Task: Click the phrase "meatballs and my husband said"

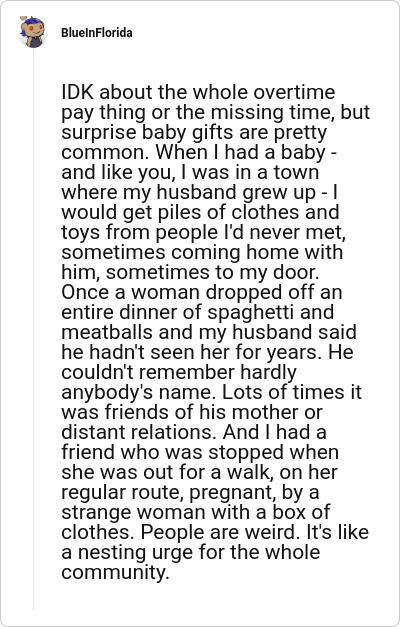Action: point(208,332)
